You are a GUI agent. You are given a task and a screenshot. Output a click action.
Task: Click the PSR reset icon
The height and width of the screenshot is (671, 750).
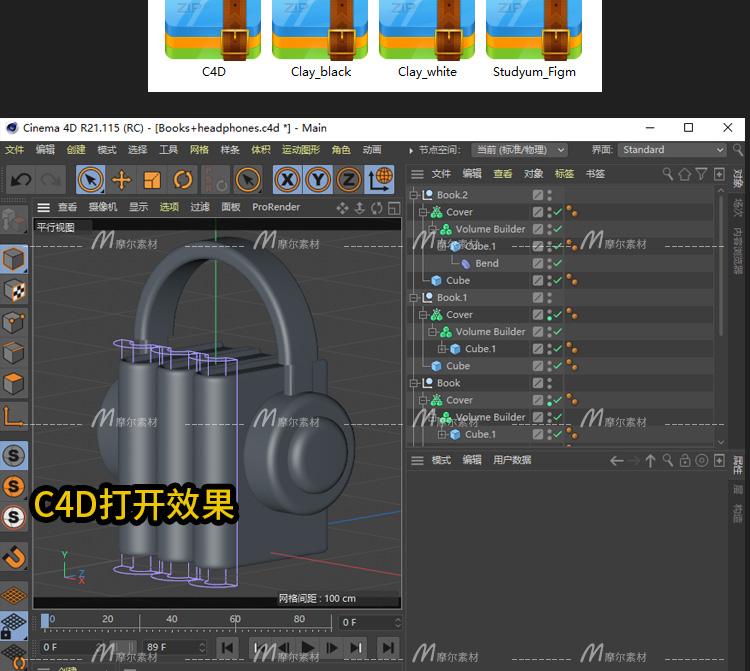(x=215, y=180)
